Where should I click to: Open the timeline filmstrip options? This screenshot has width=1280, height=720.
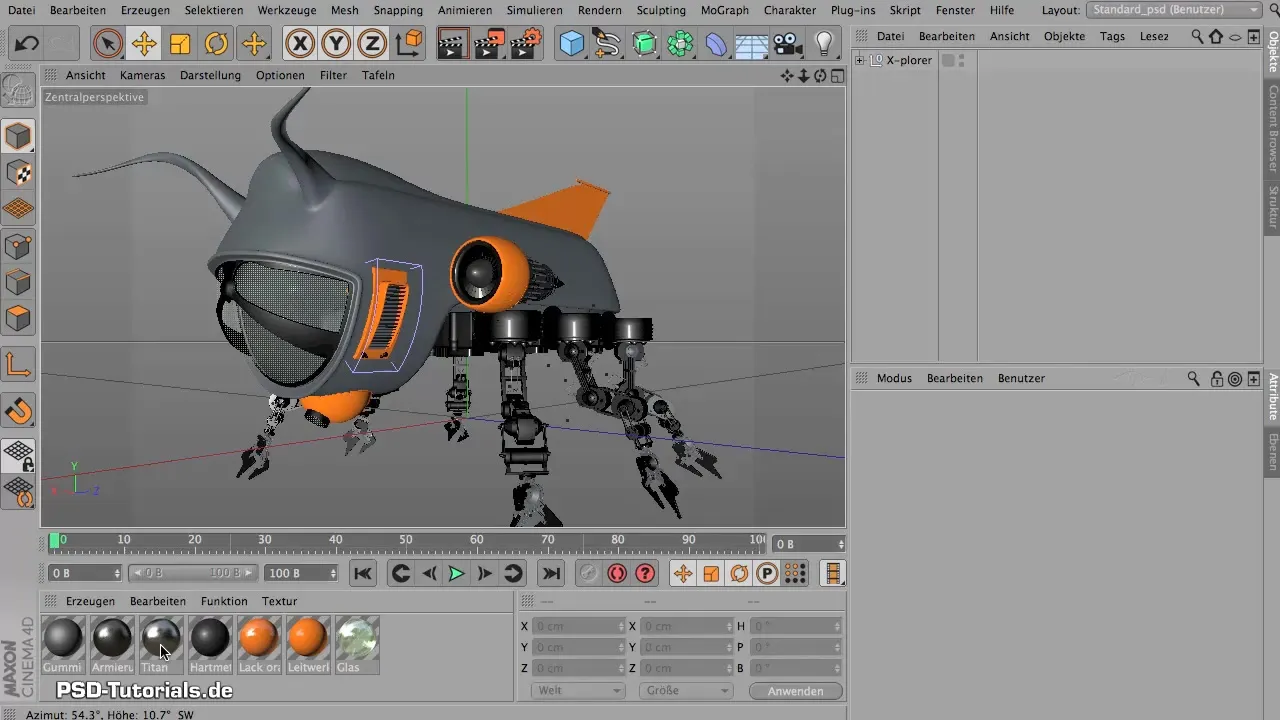point(832,573)
